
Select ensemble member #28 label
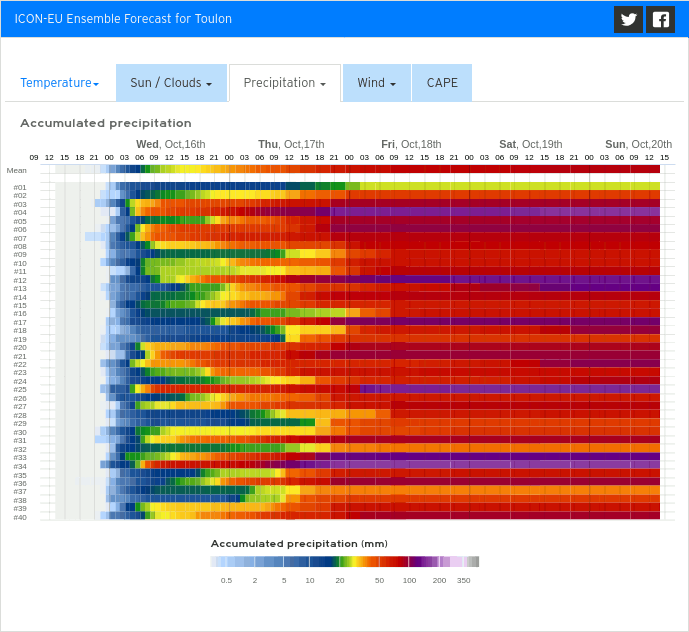coord(20,415)
